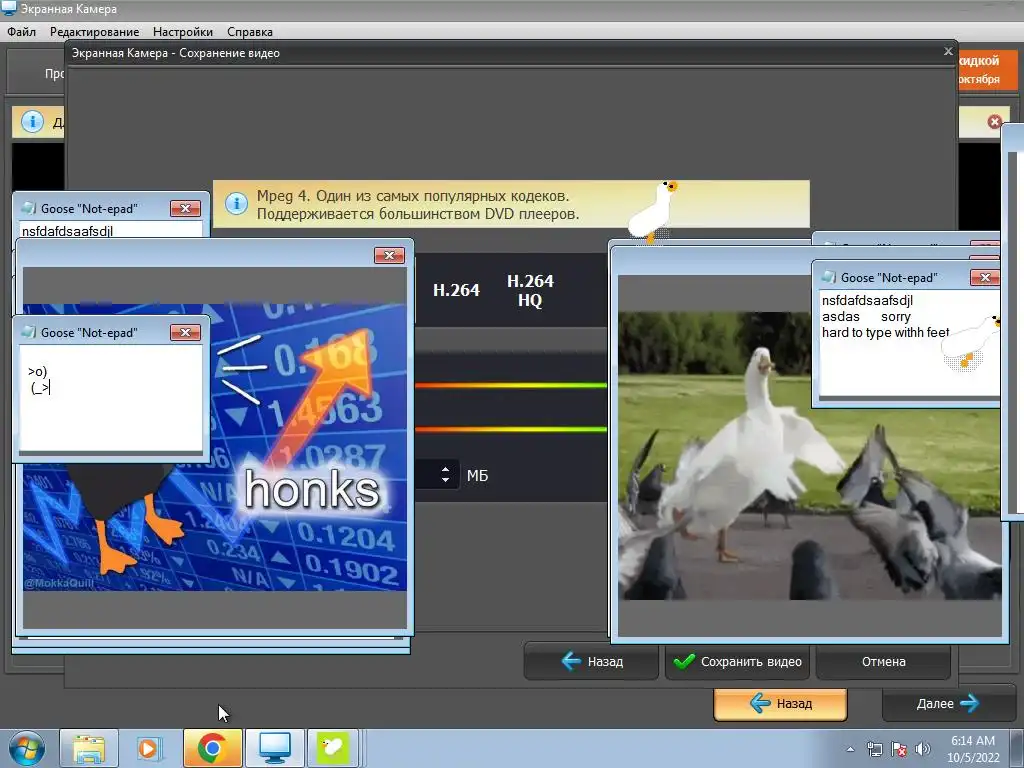Adjust the upper quality gradient slider

pyautogui.click(x=511, y=385)
